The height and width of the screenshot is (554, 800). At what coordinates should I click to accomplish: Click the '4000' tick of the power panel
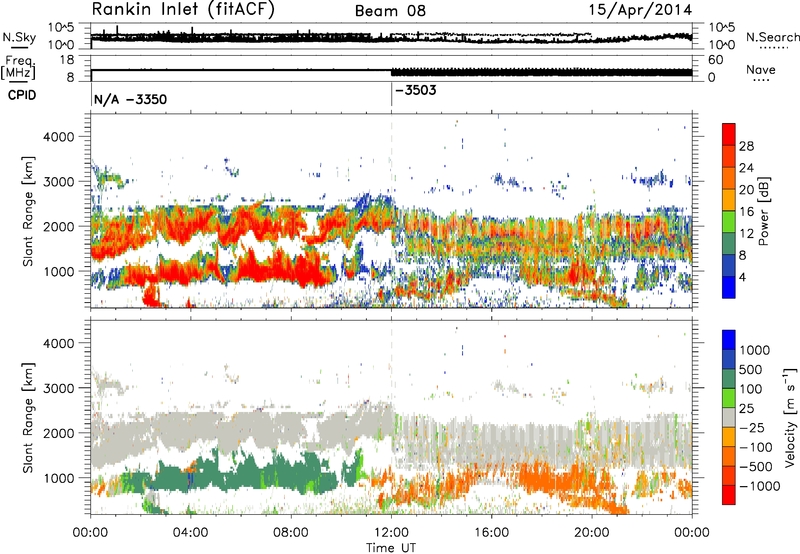click(58, 137)
